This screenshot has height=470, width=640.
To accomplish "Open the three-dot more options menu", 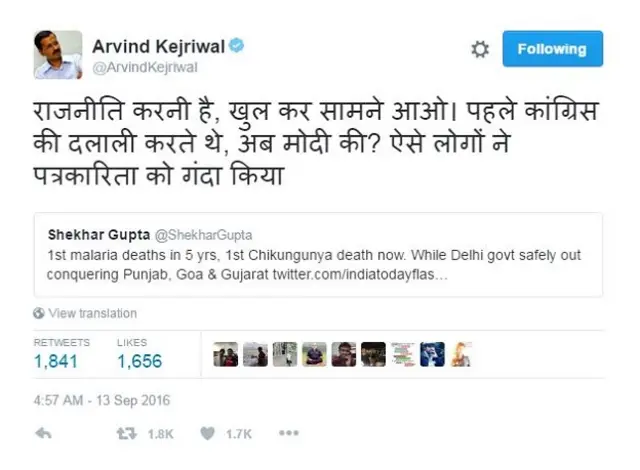I will (x=289, y=433).
